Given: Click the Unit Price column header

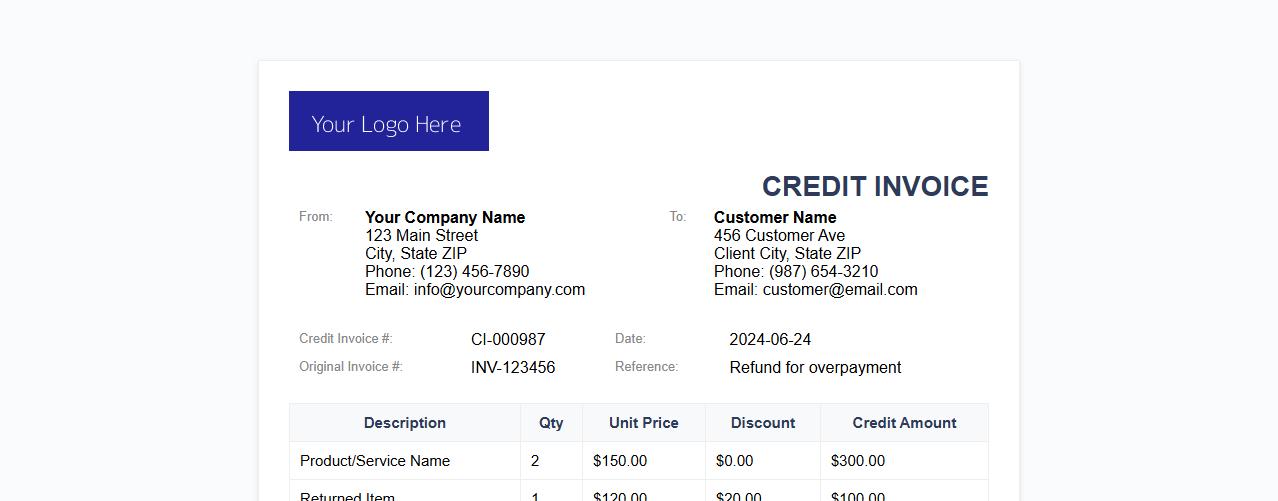Looking at the screenshot, I should pos(644,423).
